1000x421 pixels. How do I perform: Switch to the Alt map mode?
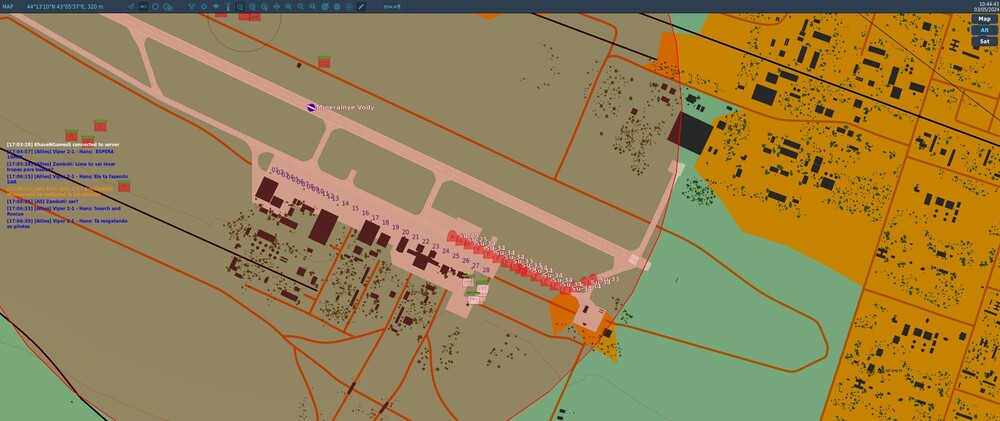[984, 30]
